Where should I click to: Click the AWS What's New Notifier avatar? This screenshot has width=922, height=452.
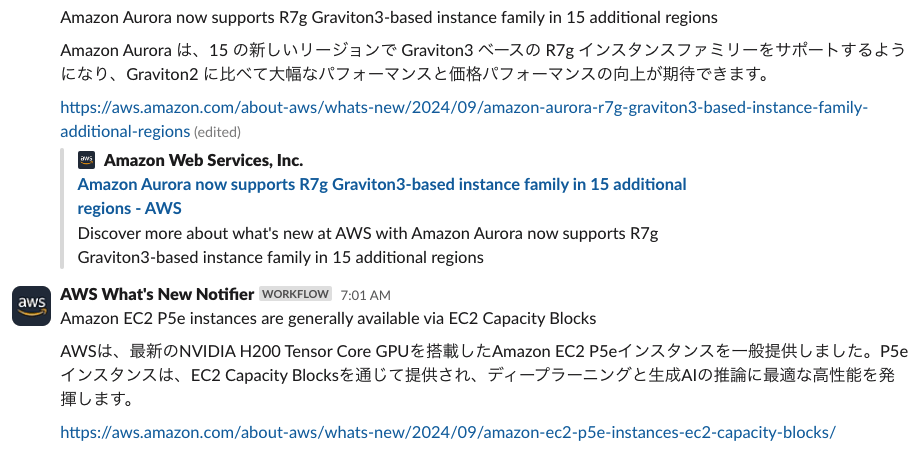click(31, 304)
